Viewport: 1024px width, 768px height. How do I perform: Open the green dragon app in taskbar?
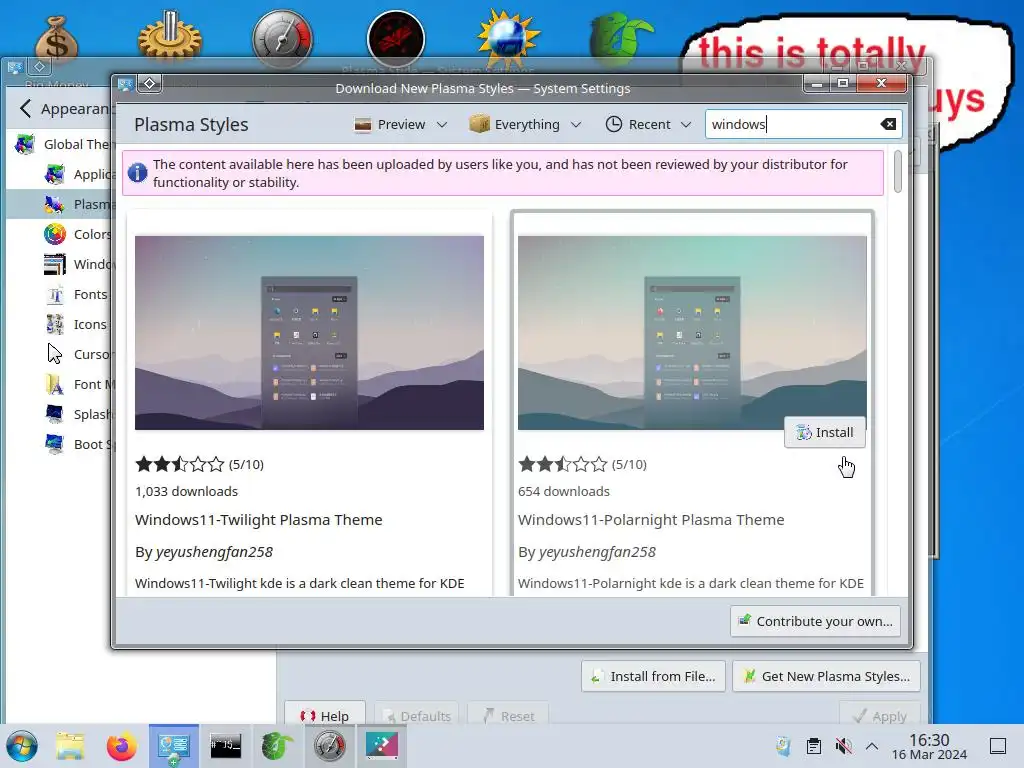coord(278,746)
